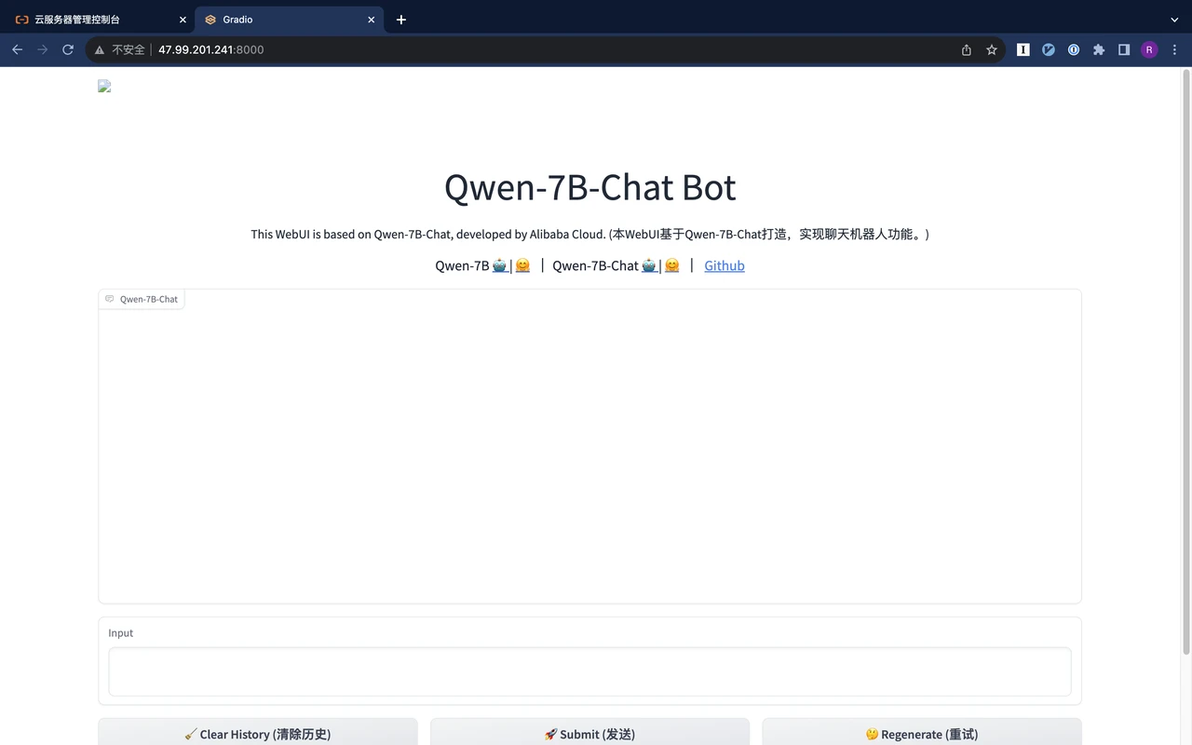1192x745 pixels.
Task: Click the address bar showing 47.99.201.241:8000
Action: pyautogui.click(x=544, y=49)
